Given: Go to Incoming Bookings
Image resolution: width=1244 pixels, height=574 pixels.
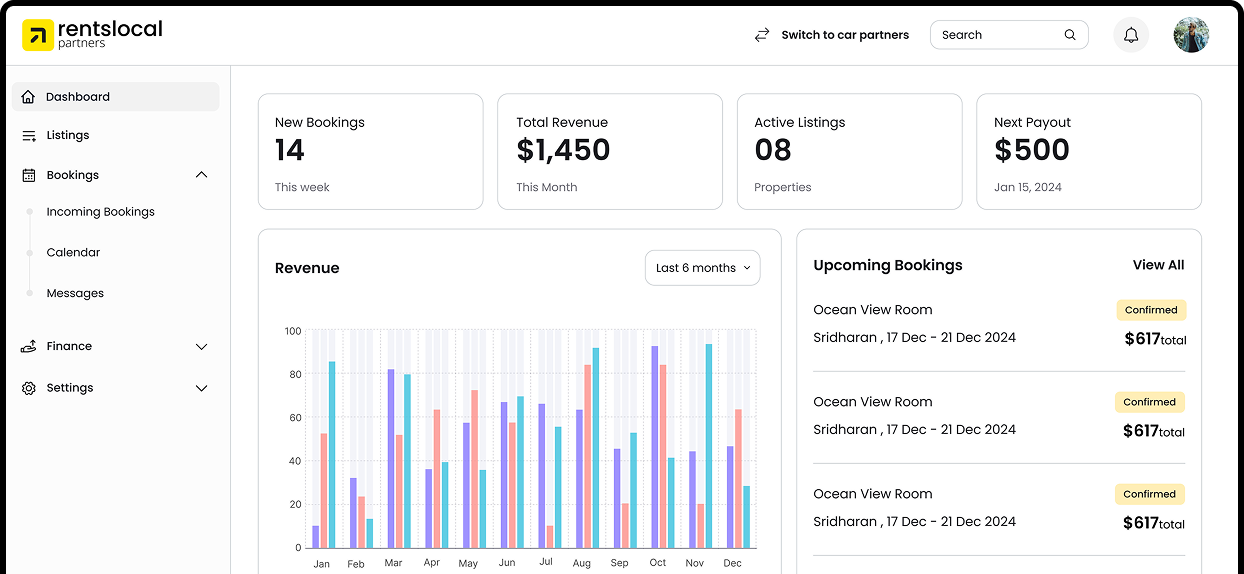Looking at the screenshot, I should tap(100, 212).
